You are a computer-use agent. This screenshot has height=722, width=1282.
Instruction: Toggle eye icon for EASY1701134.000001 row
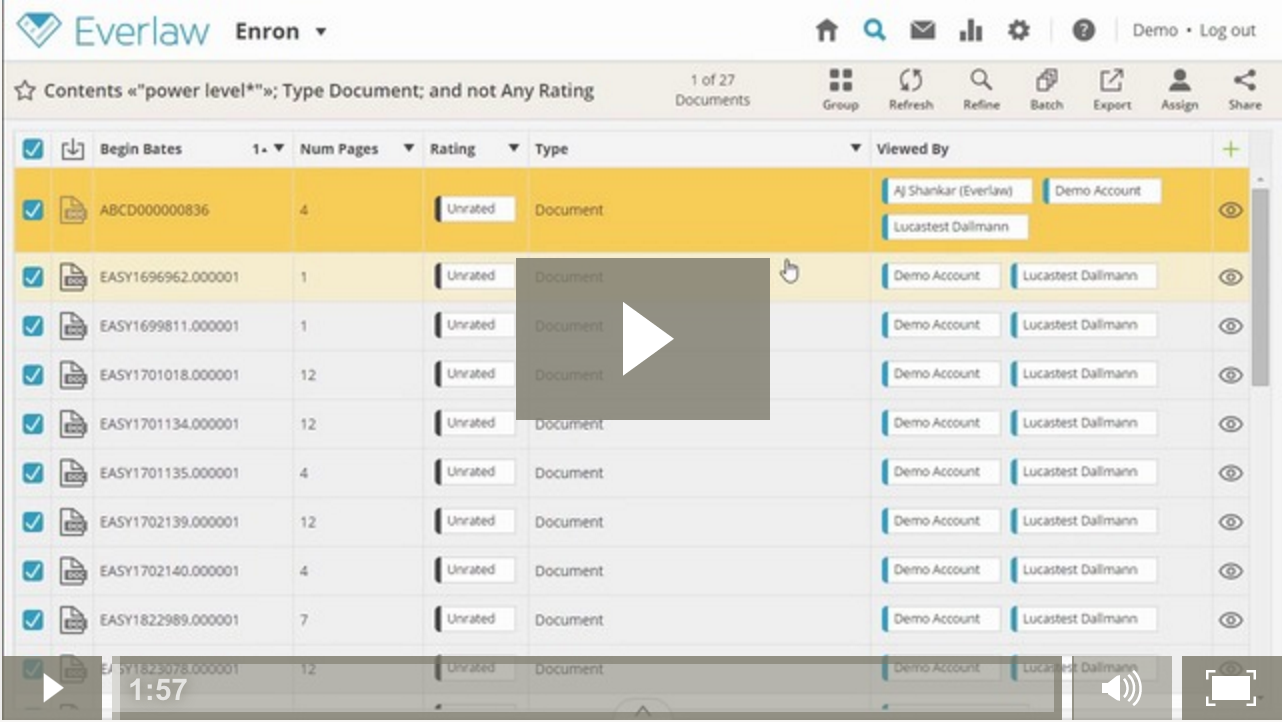1230,424
